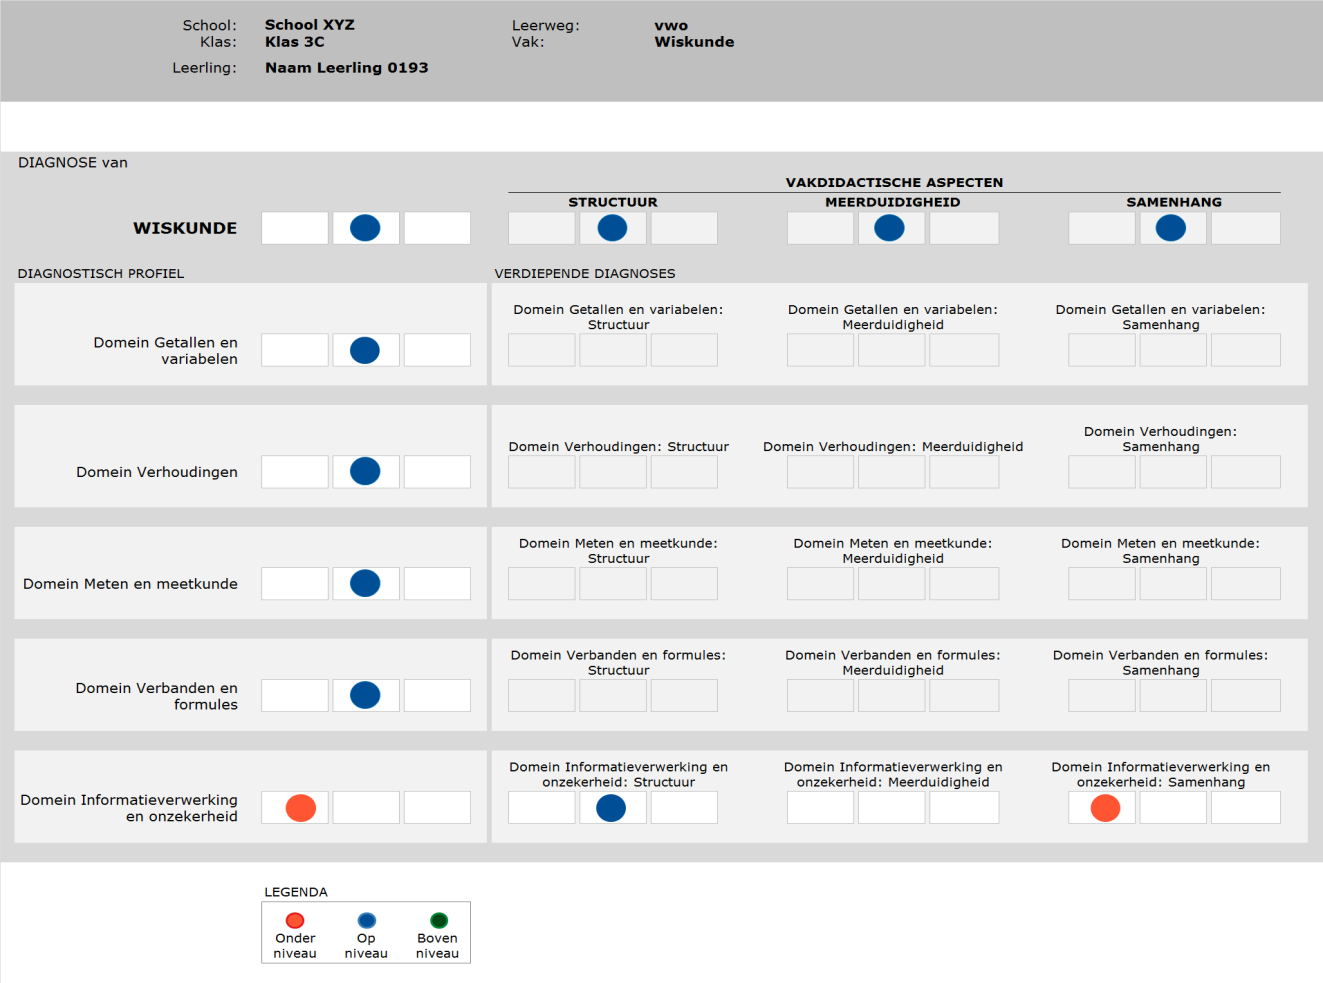Screen dimensions: 1323x983
Task: Click 'Domein Verbanden en formules: Samenhang' label
Action: coord(1160,663)
